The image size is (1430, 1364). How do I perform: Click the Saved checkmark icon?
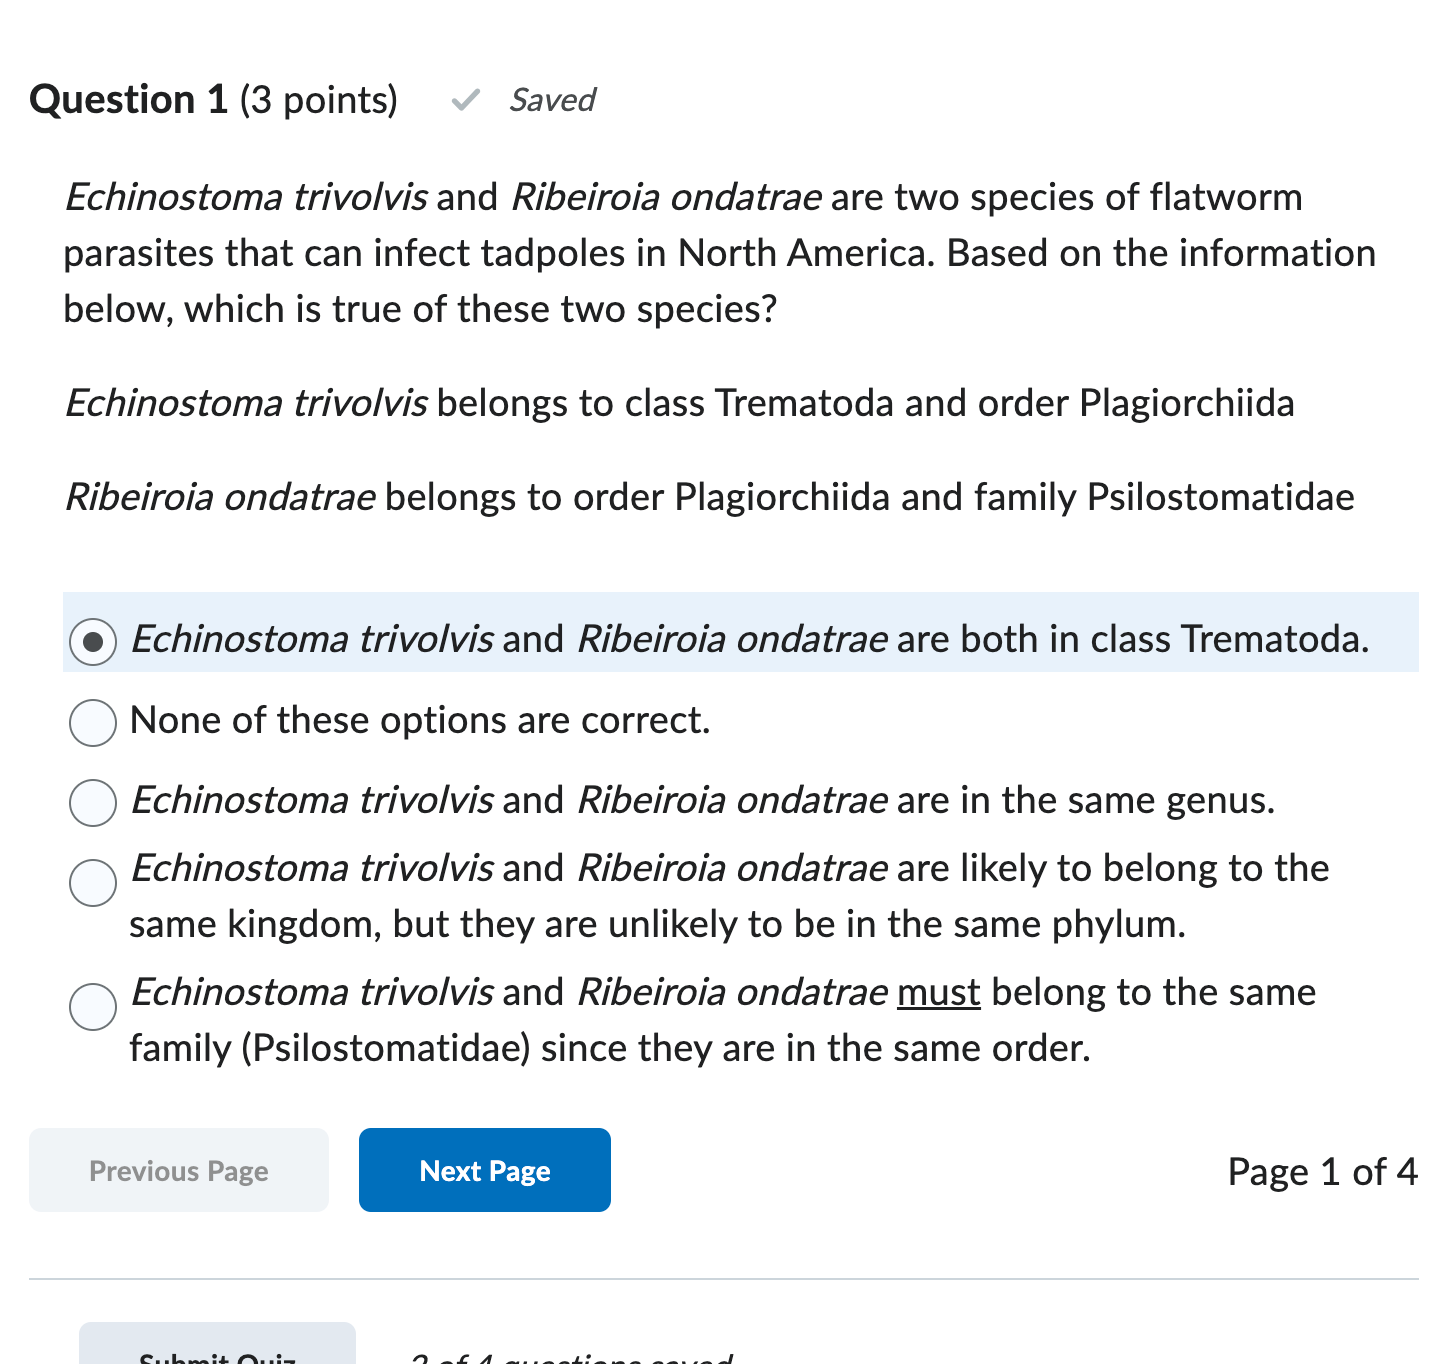coord(464,100)
